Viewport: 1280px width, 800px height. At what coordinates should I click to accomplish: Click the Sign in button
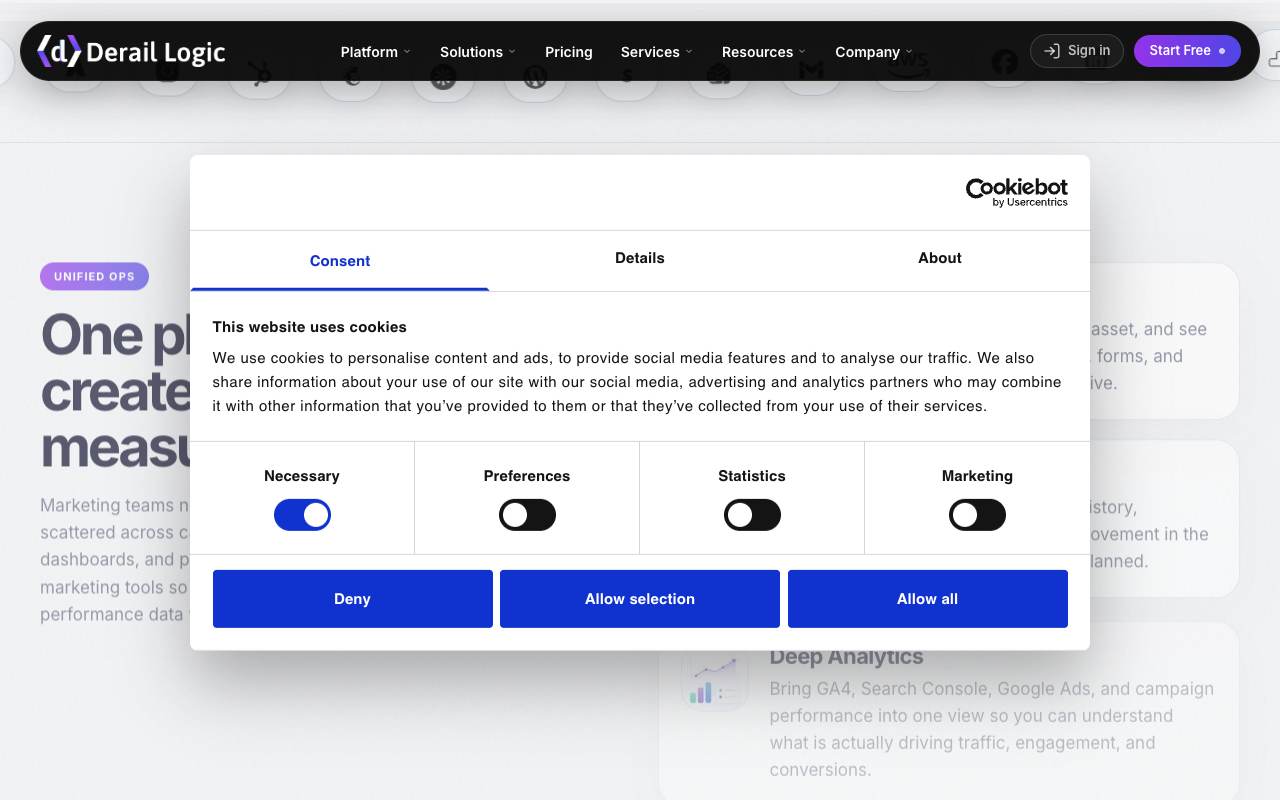(x=1077, y=51)
